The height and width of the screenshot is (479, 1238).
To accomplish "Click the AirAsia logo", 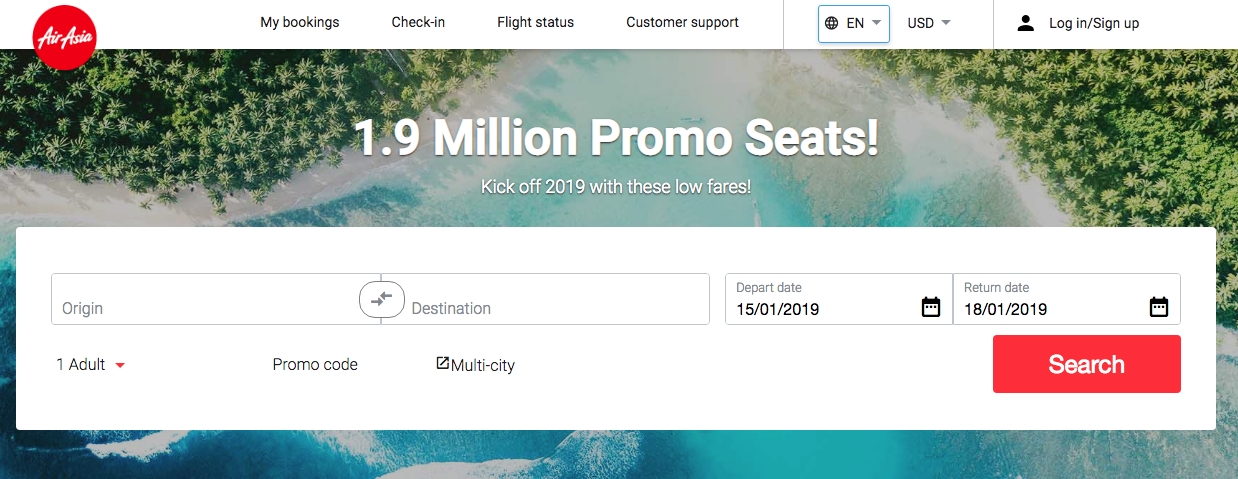I will click(x=64, y=39).
